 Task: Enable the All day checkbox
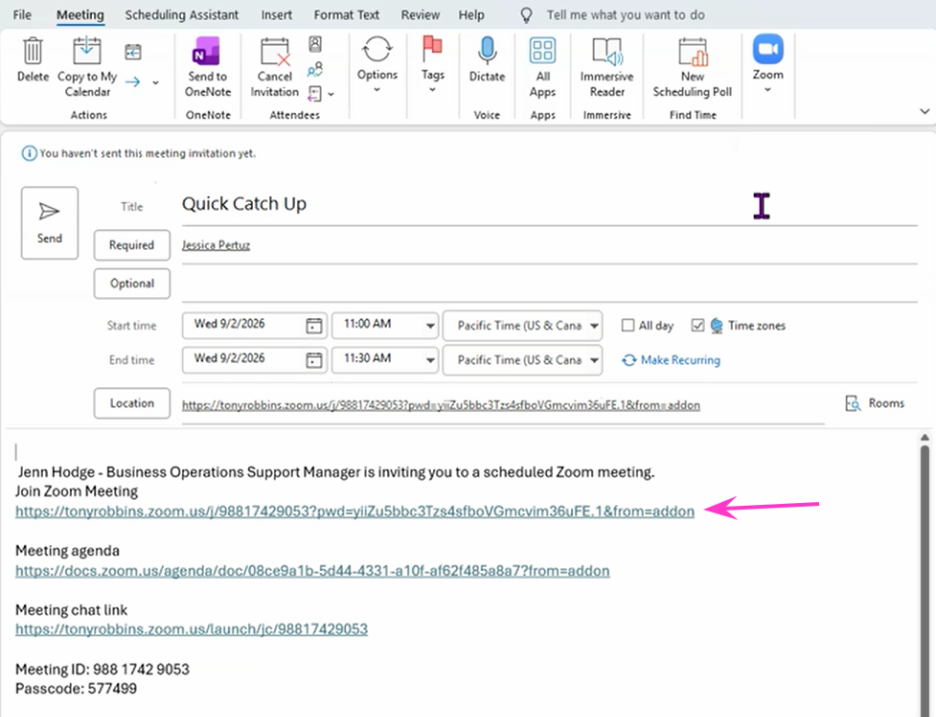(627, 325)
